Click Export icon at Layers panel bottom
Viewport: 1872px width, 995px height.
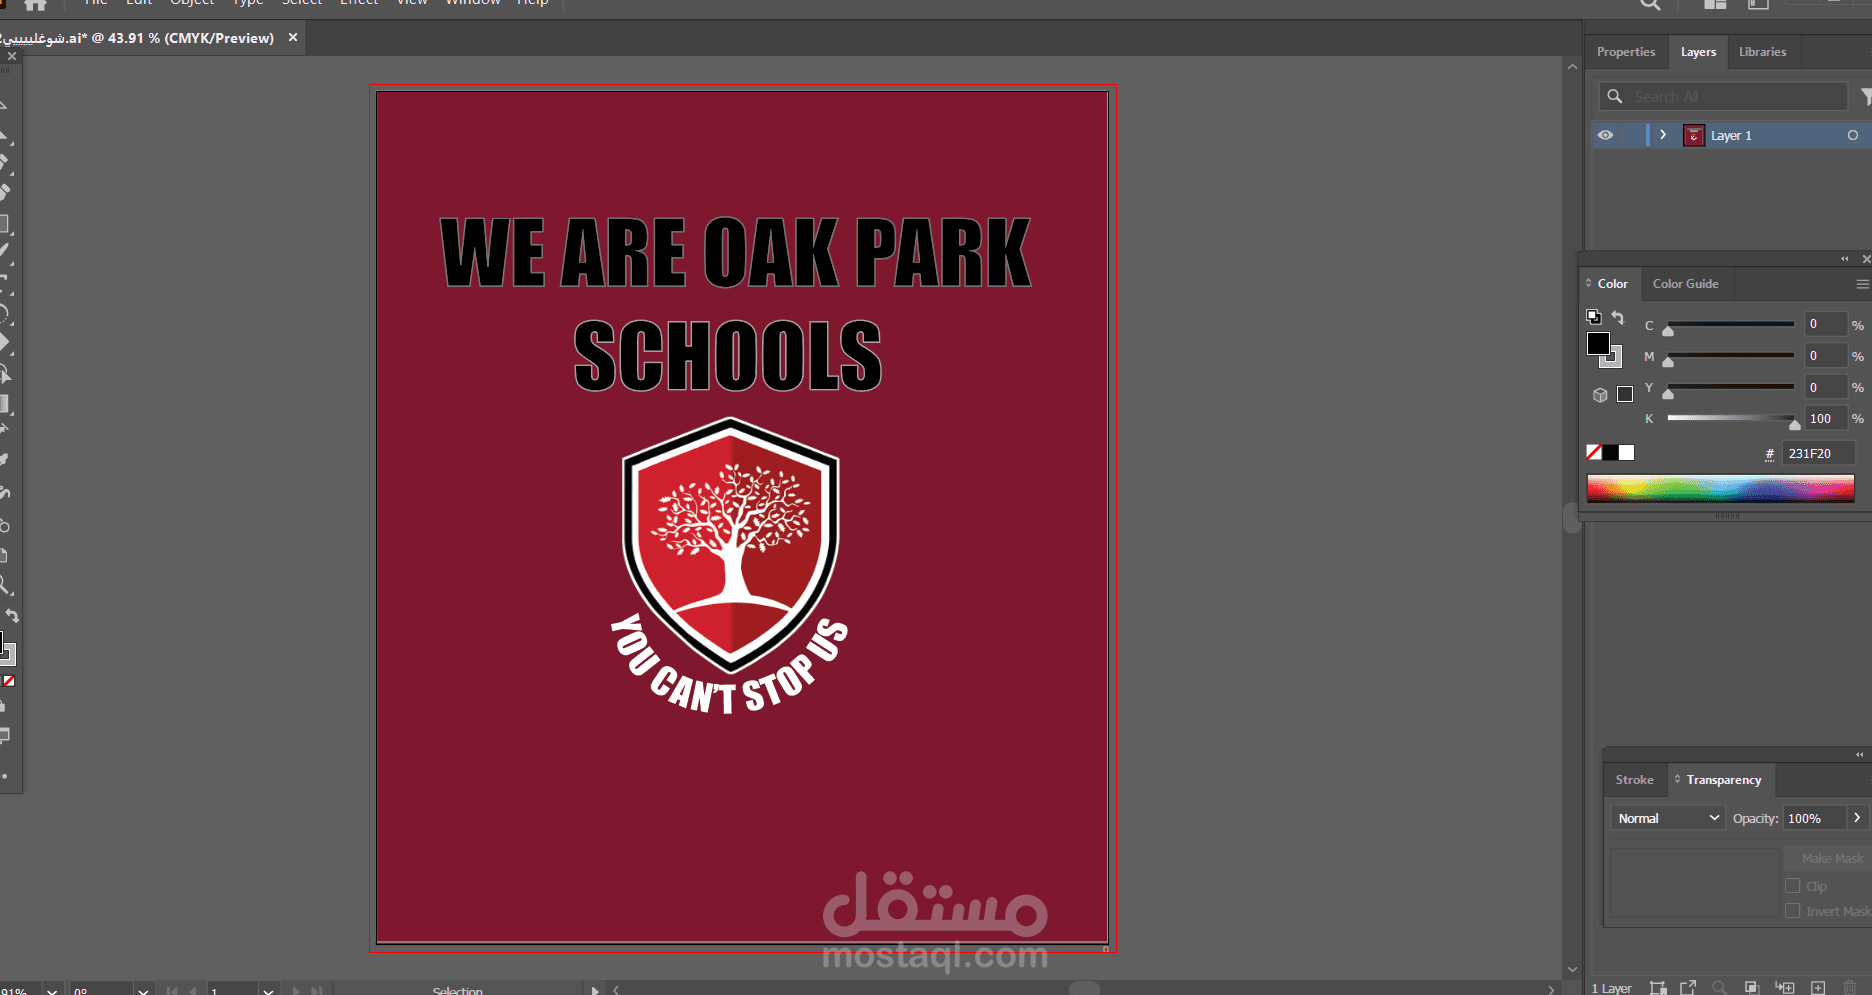pos(1688,988)
